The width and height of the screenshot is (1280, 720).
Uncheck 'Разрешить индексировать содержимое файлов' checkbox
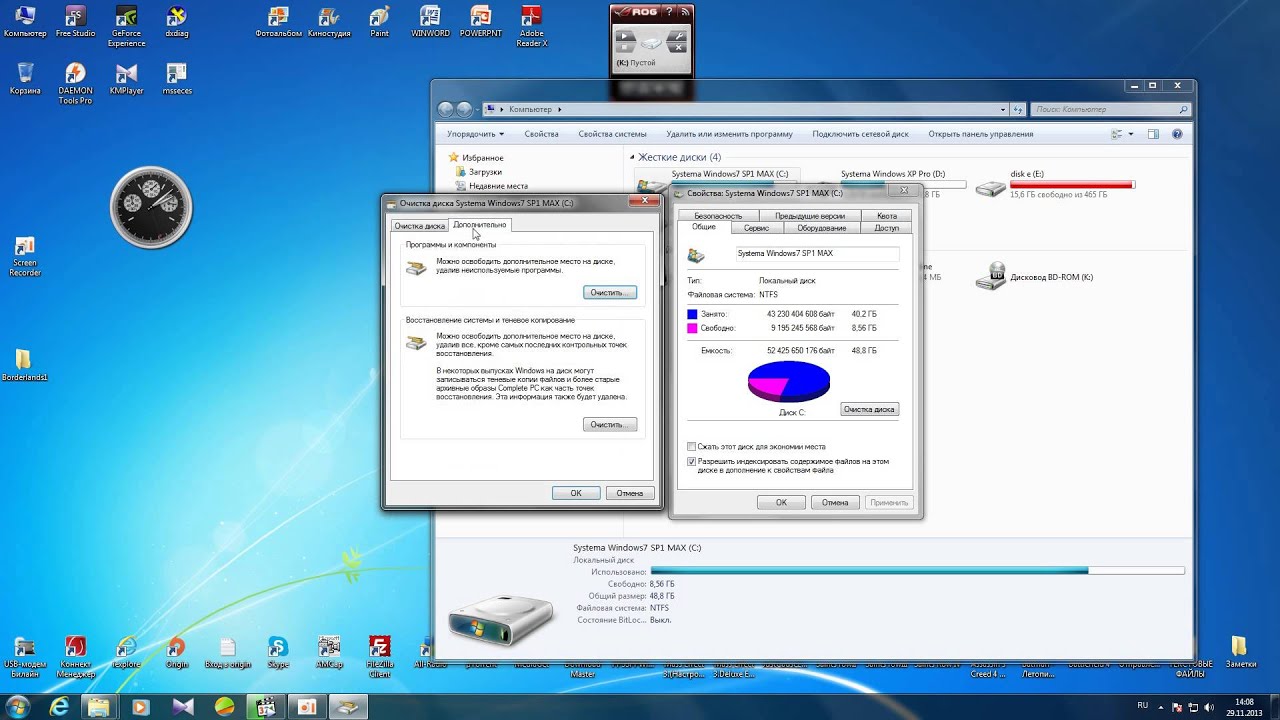pos(691,462)
